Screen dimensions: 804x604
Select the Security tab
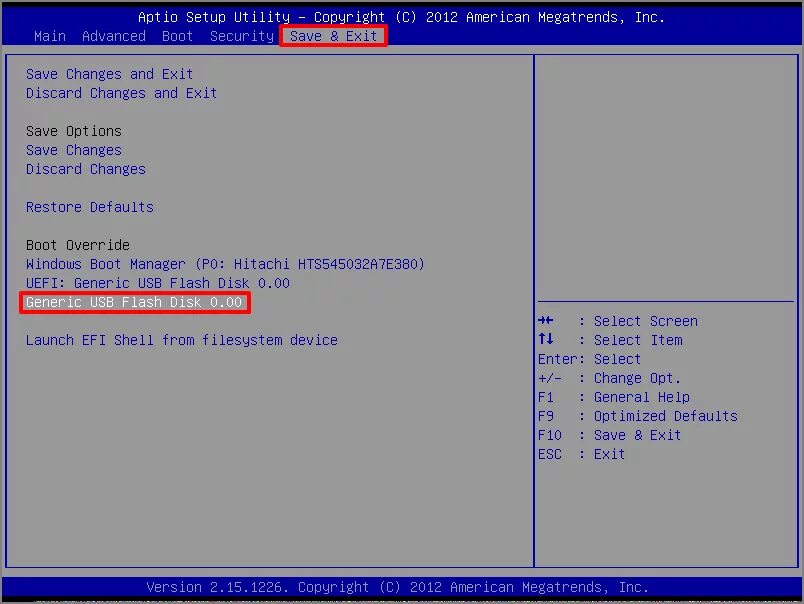pyautogui.click(x=242, y=36)
